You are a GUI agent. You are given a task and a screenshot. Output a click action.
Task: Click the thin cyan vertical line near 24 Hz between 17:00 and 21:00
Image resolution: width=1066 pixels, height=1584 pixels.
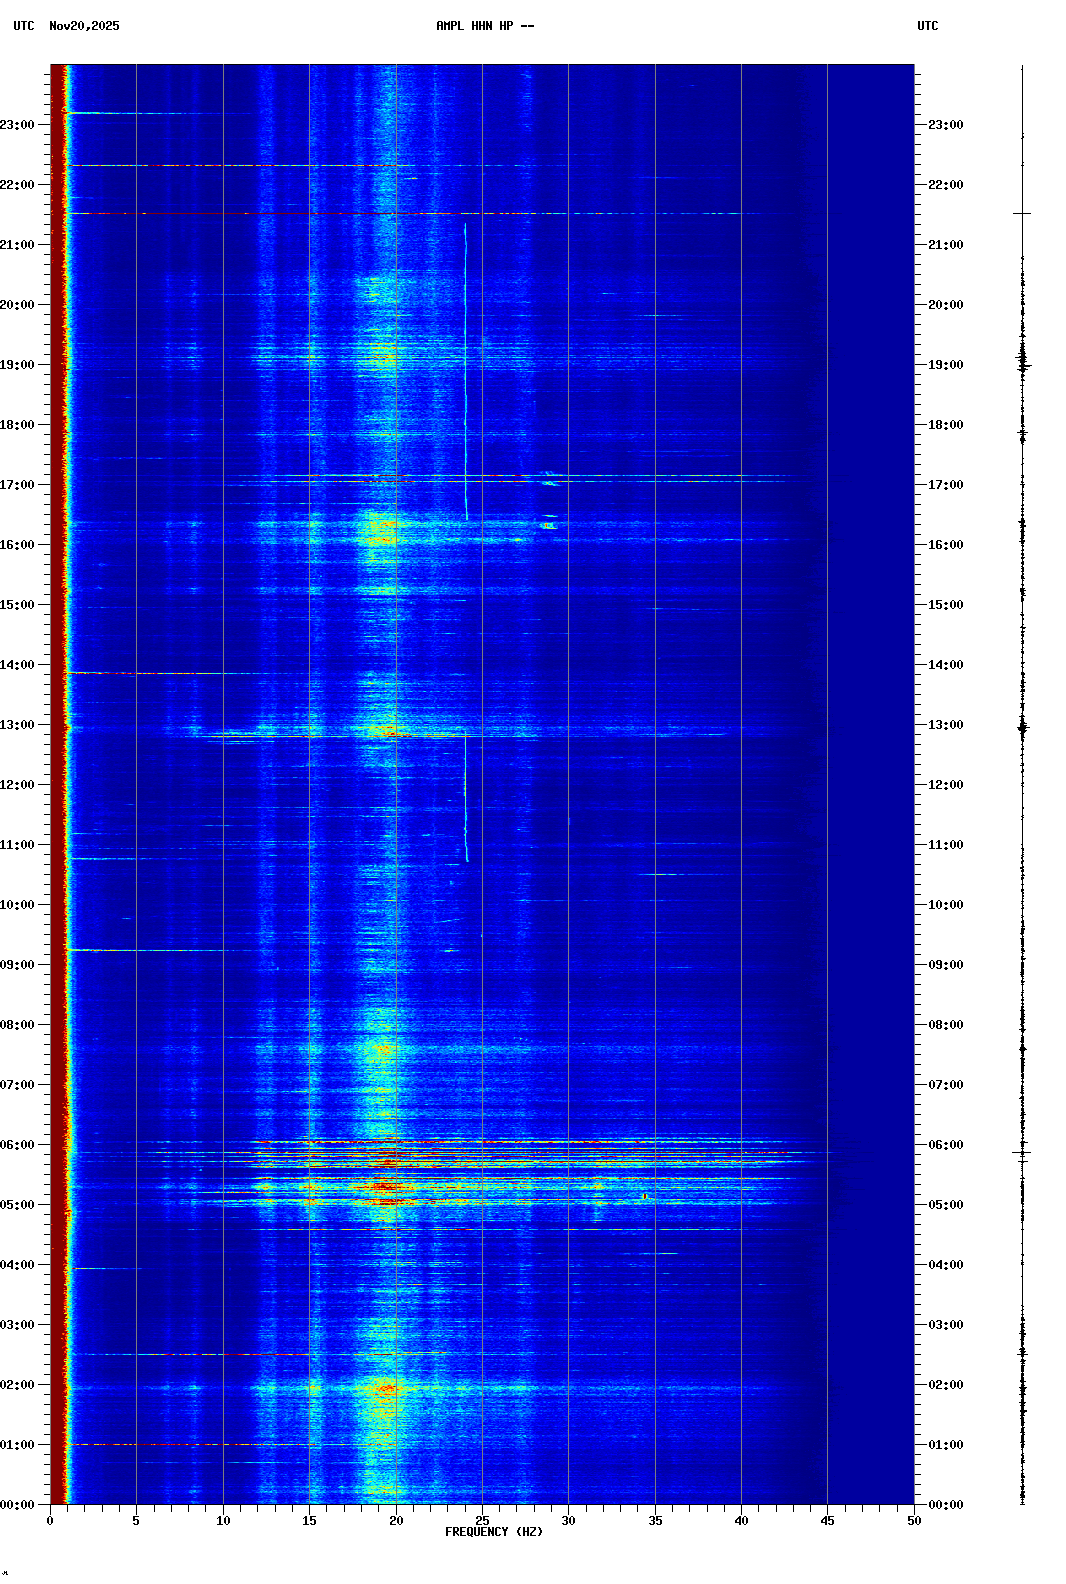coord(465,370)
